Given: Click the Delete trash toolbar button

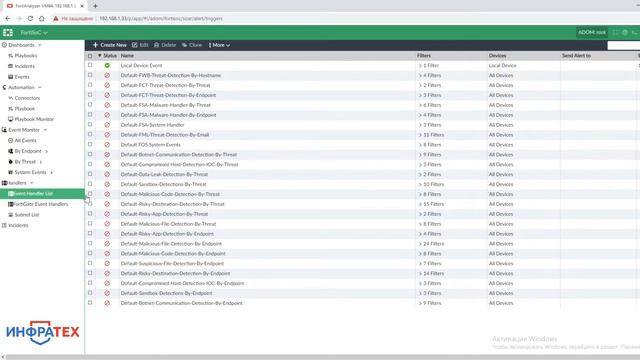Looking at the screenshot, I should [x=165, y=45].
